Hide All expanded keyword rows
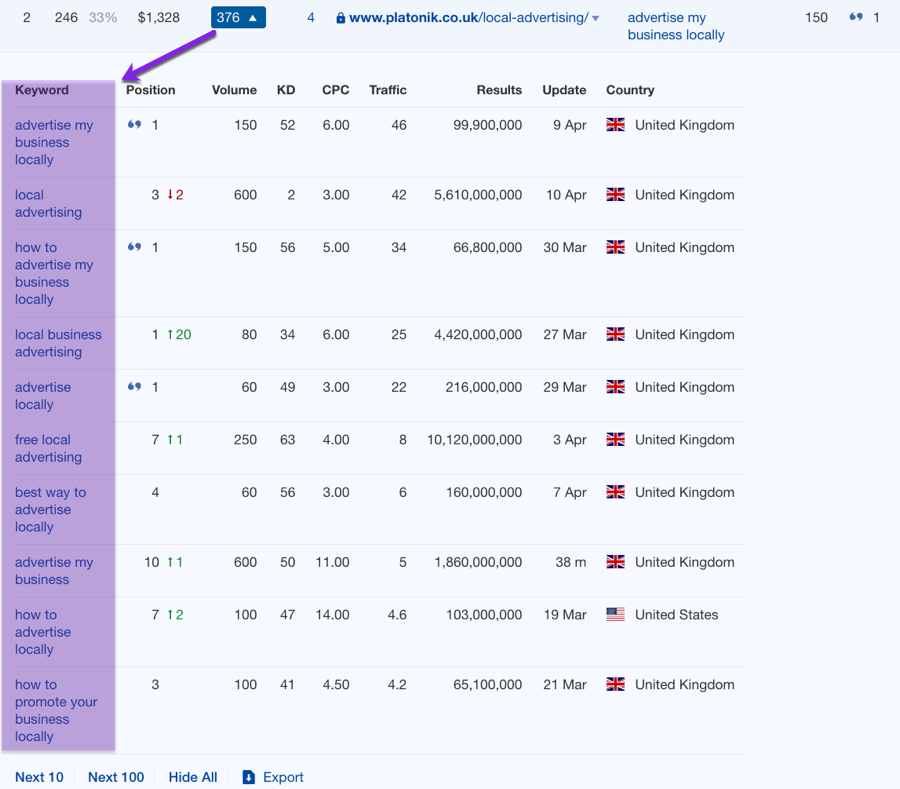Image resolution: width=900 pixels, height=789 pixels. pos(192,777)
